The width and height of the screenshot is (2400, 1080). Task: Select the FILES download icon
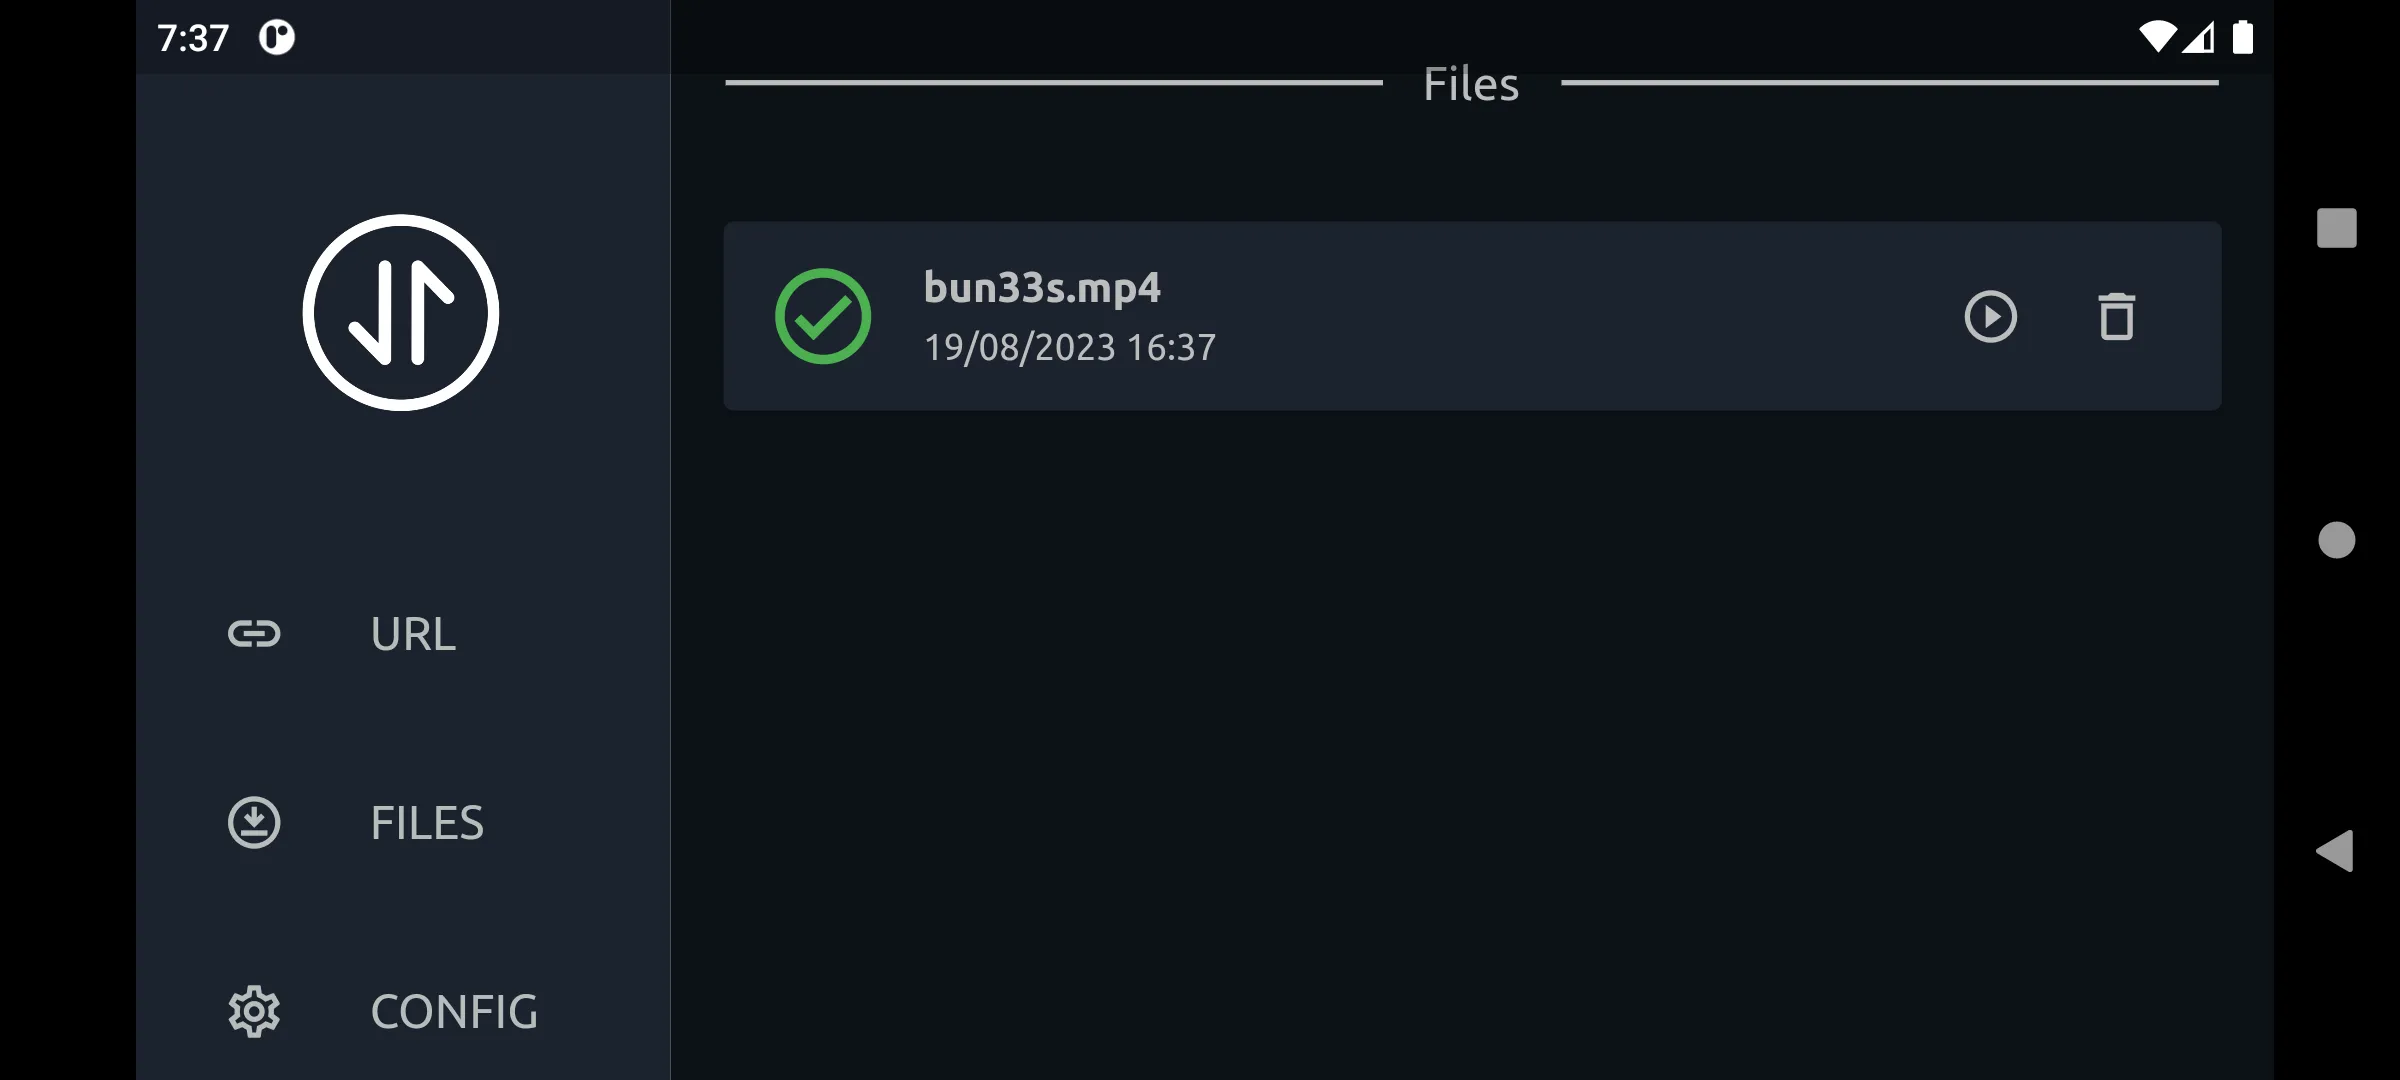click(254, 821)
